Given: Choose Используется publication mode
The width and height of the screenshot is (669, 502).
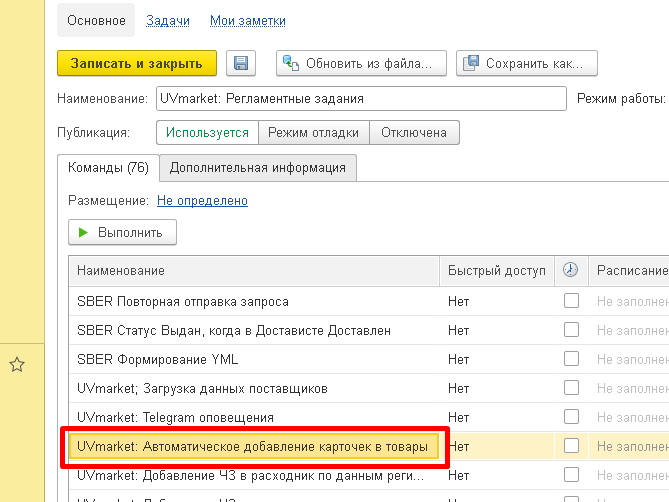Looking at the screenshot, I should click(207, 133).
